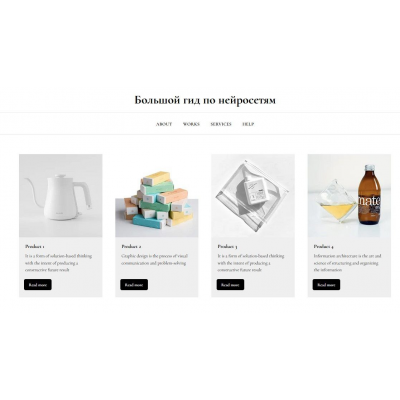Click the Product 4 title

pyautogui.click(x=324, y=247)
